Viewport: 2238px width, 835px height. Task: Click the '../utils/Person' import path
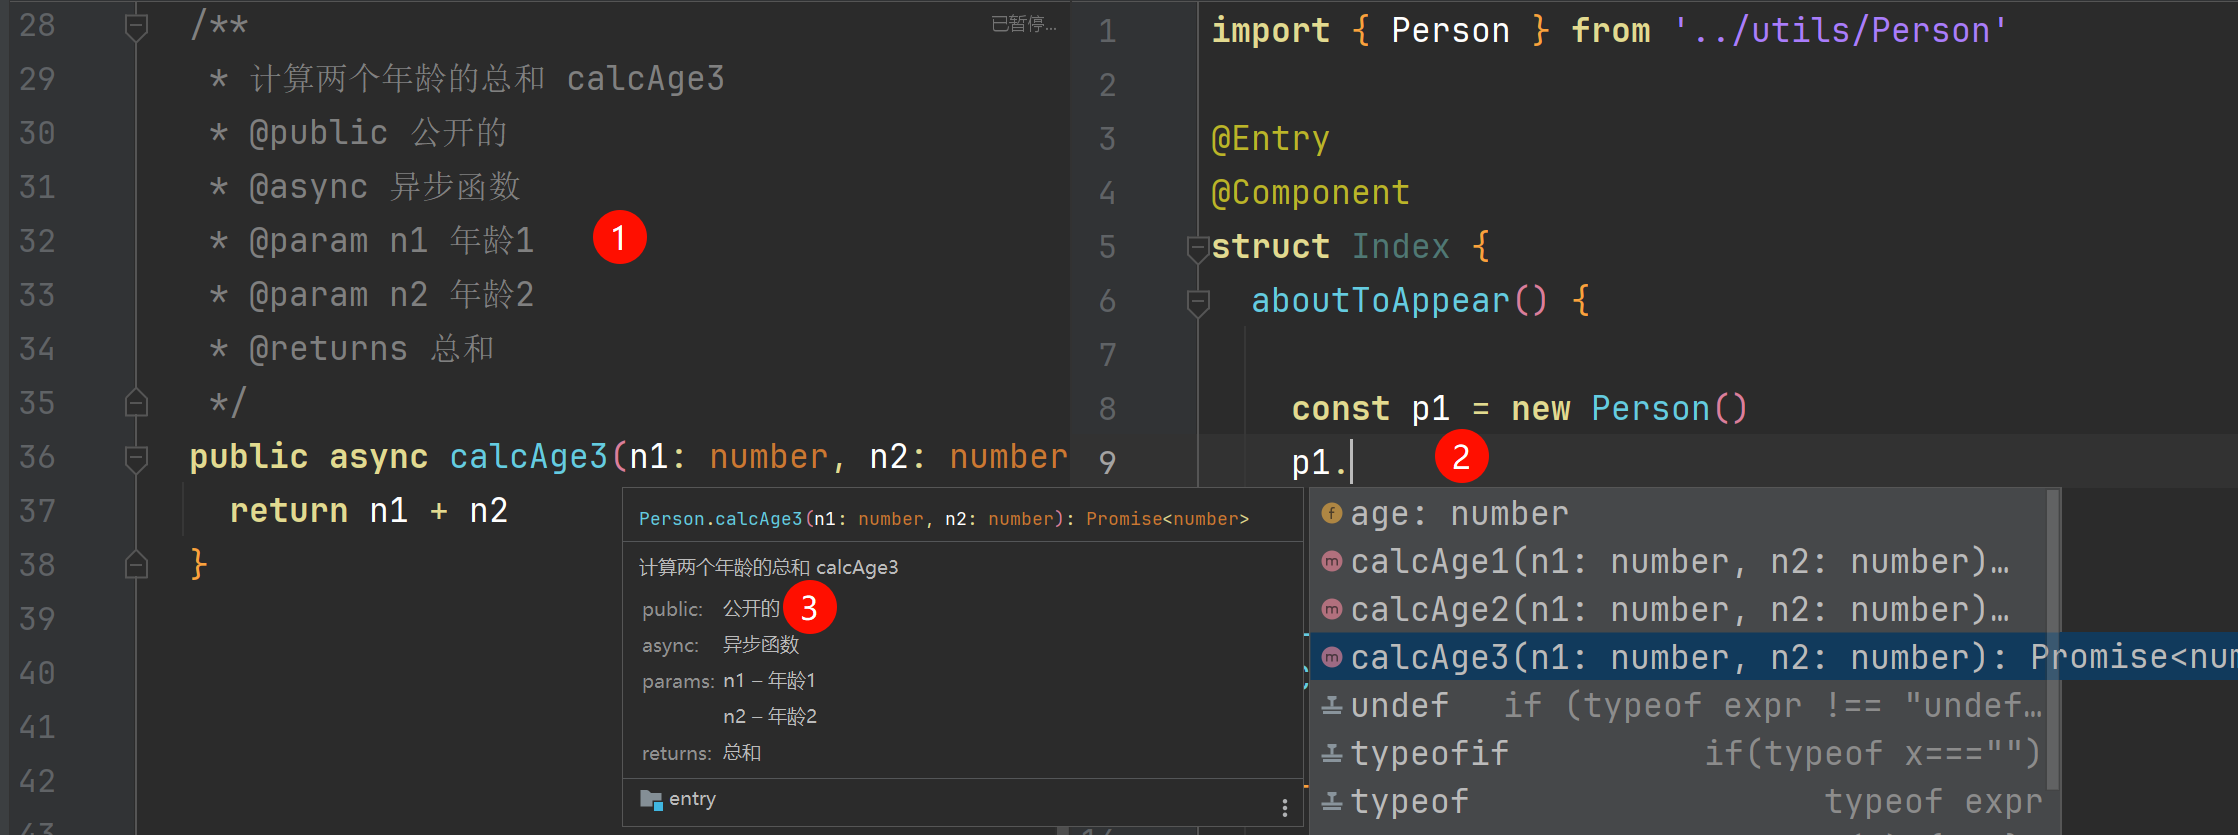coord(1840,30)
